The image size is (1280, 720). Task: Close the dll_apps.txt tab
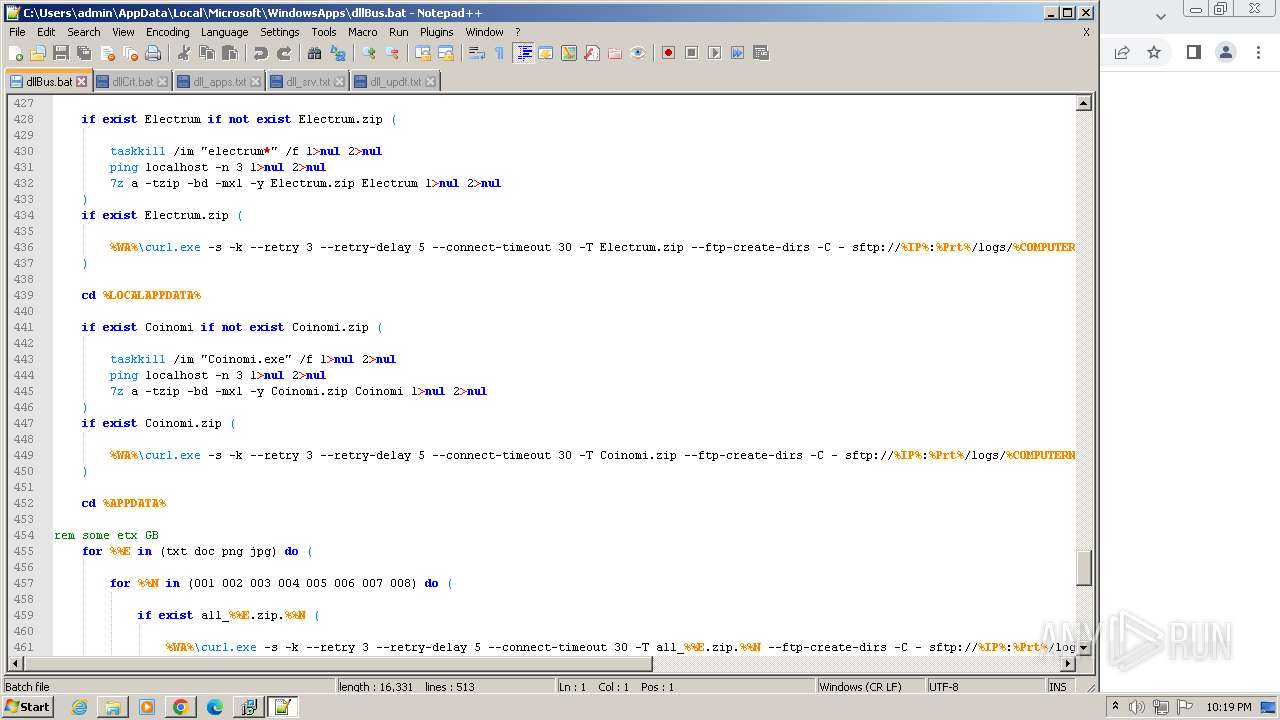[x=255, y=82]
